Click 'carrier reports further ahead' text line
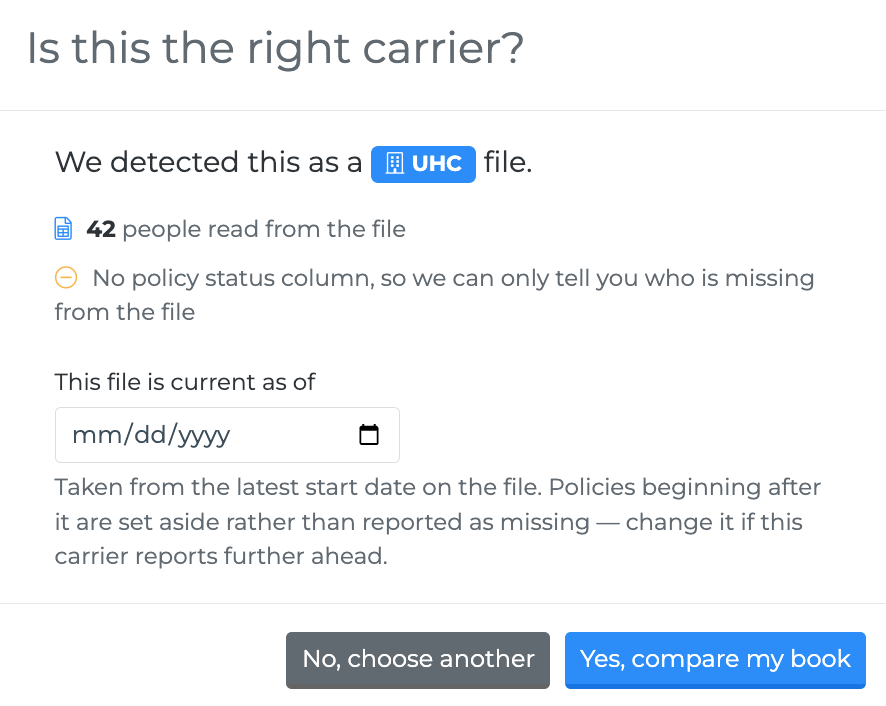This screenshot has height=706, width=886. pos(221,556)
